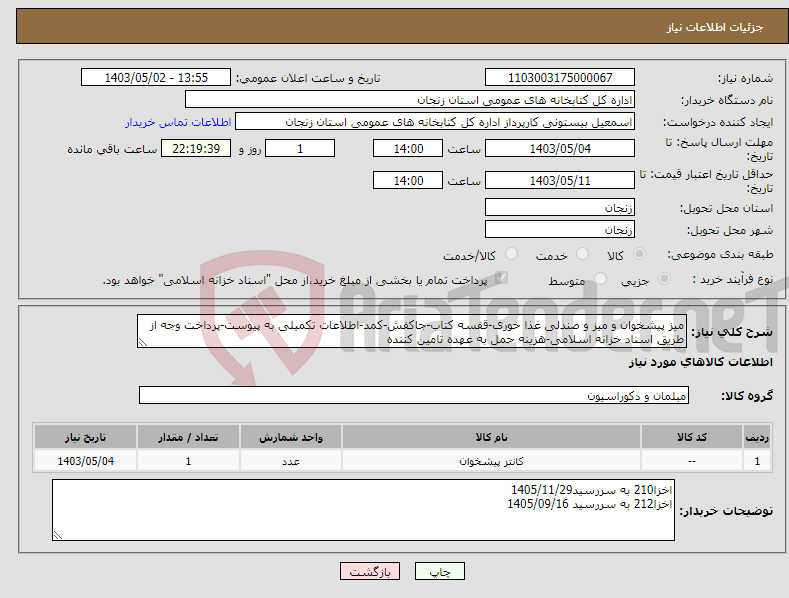The image size is (789, 598).
Task: Click the resize handle of buyer notes box
Action: [x=58, y=535]
